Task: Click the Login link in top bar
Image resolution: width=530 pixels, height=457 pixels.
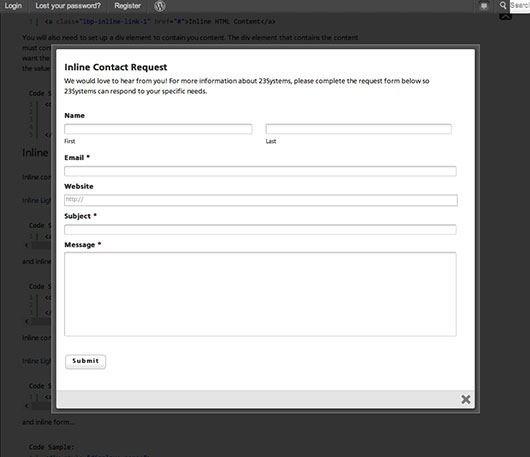Action: (13, 6)
